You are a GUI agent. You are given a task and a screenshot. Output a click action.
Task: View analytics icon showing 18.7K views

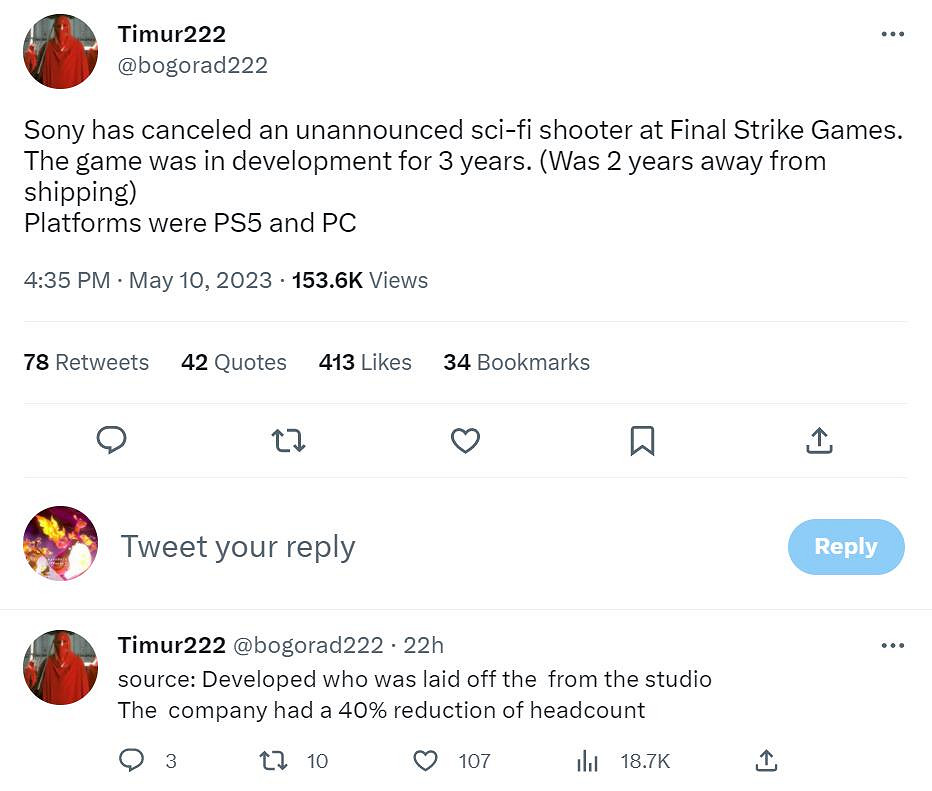click(x=587, y=761)
